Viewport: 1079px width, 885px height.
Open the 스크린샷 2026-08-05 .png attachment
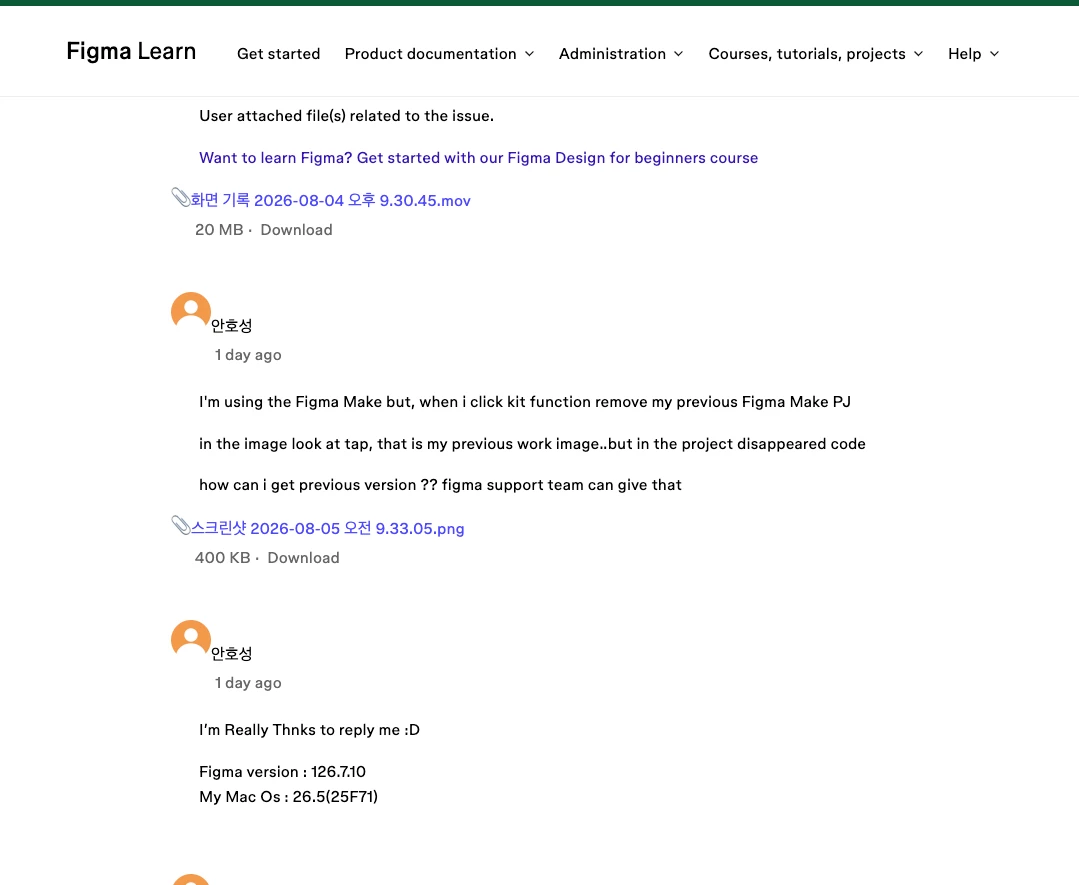(x=328, y=529)
